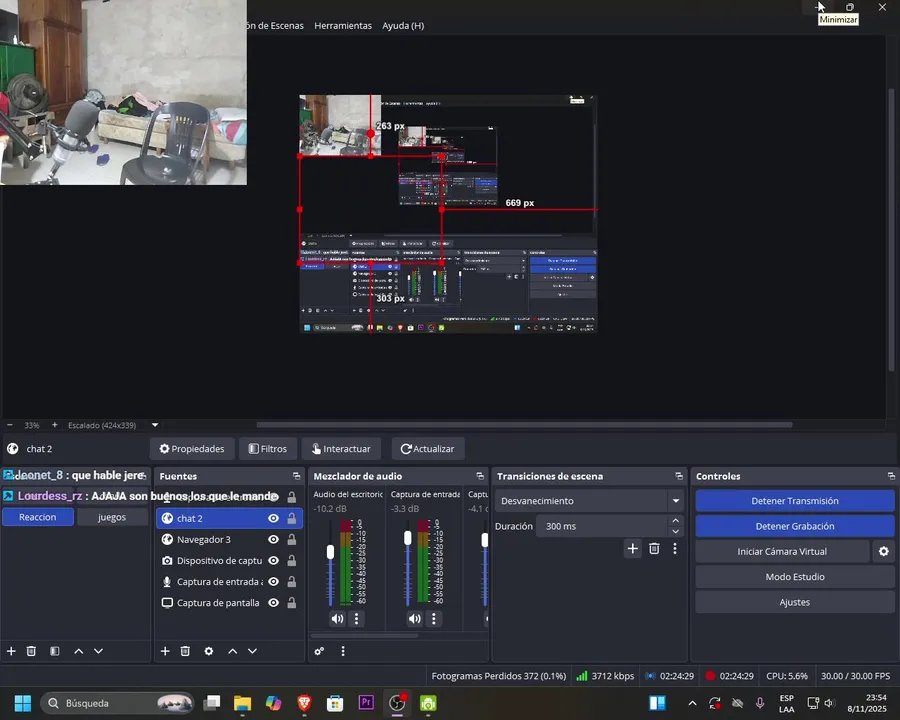This screenshot has height=720, width=900.
Task: Hide the chat 2 source
Action: click(274, 518)
